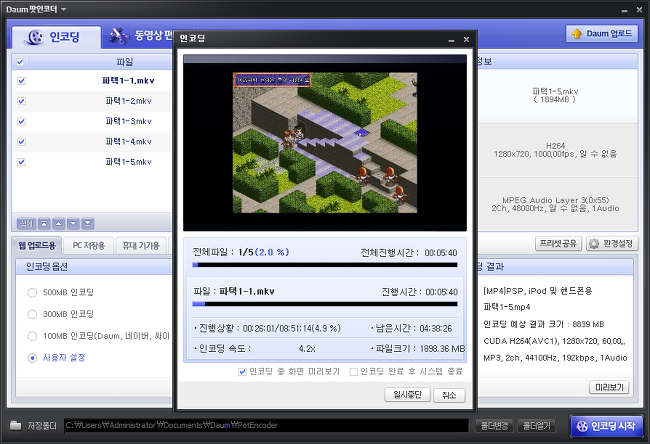
Task: Click the film reel icon on the 인코딩 tab
Action: 34,37
